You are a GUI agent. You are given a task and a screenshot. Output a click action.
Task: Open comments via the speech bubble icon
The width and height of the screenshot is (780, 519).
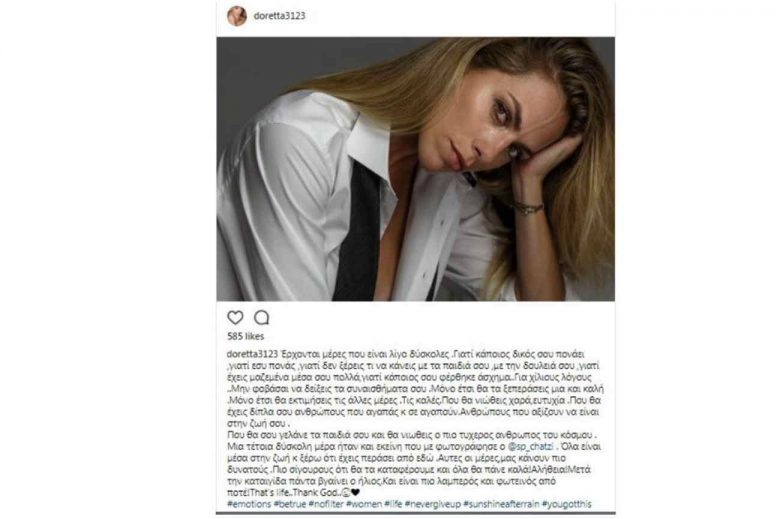tap(262, 317)
